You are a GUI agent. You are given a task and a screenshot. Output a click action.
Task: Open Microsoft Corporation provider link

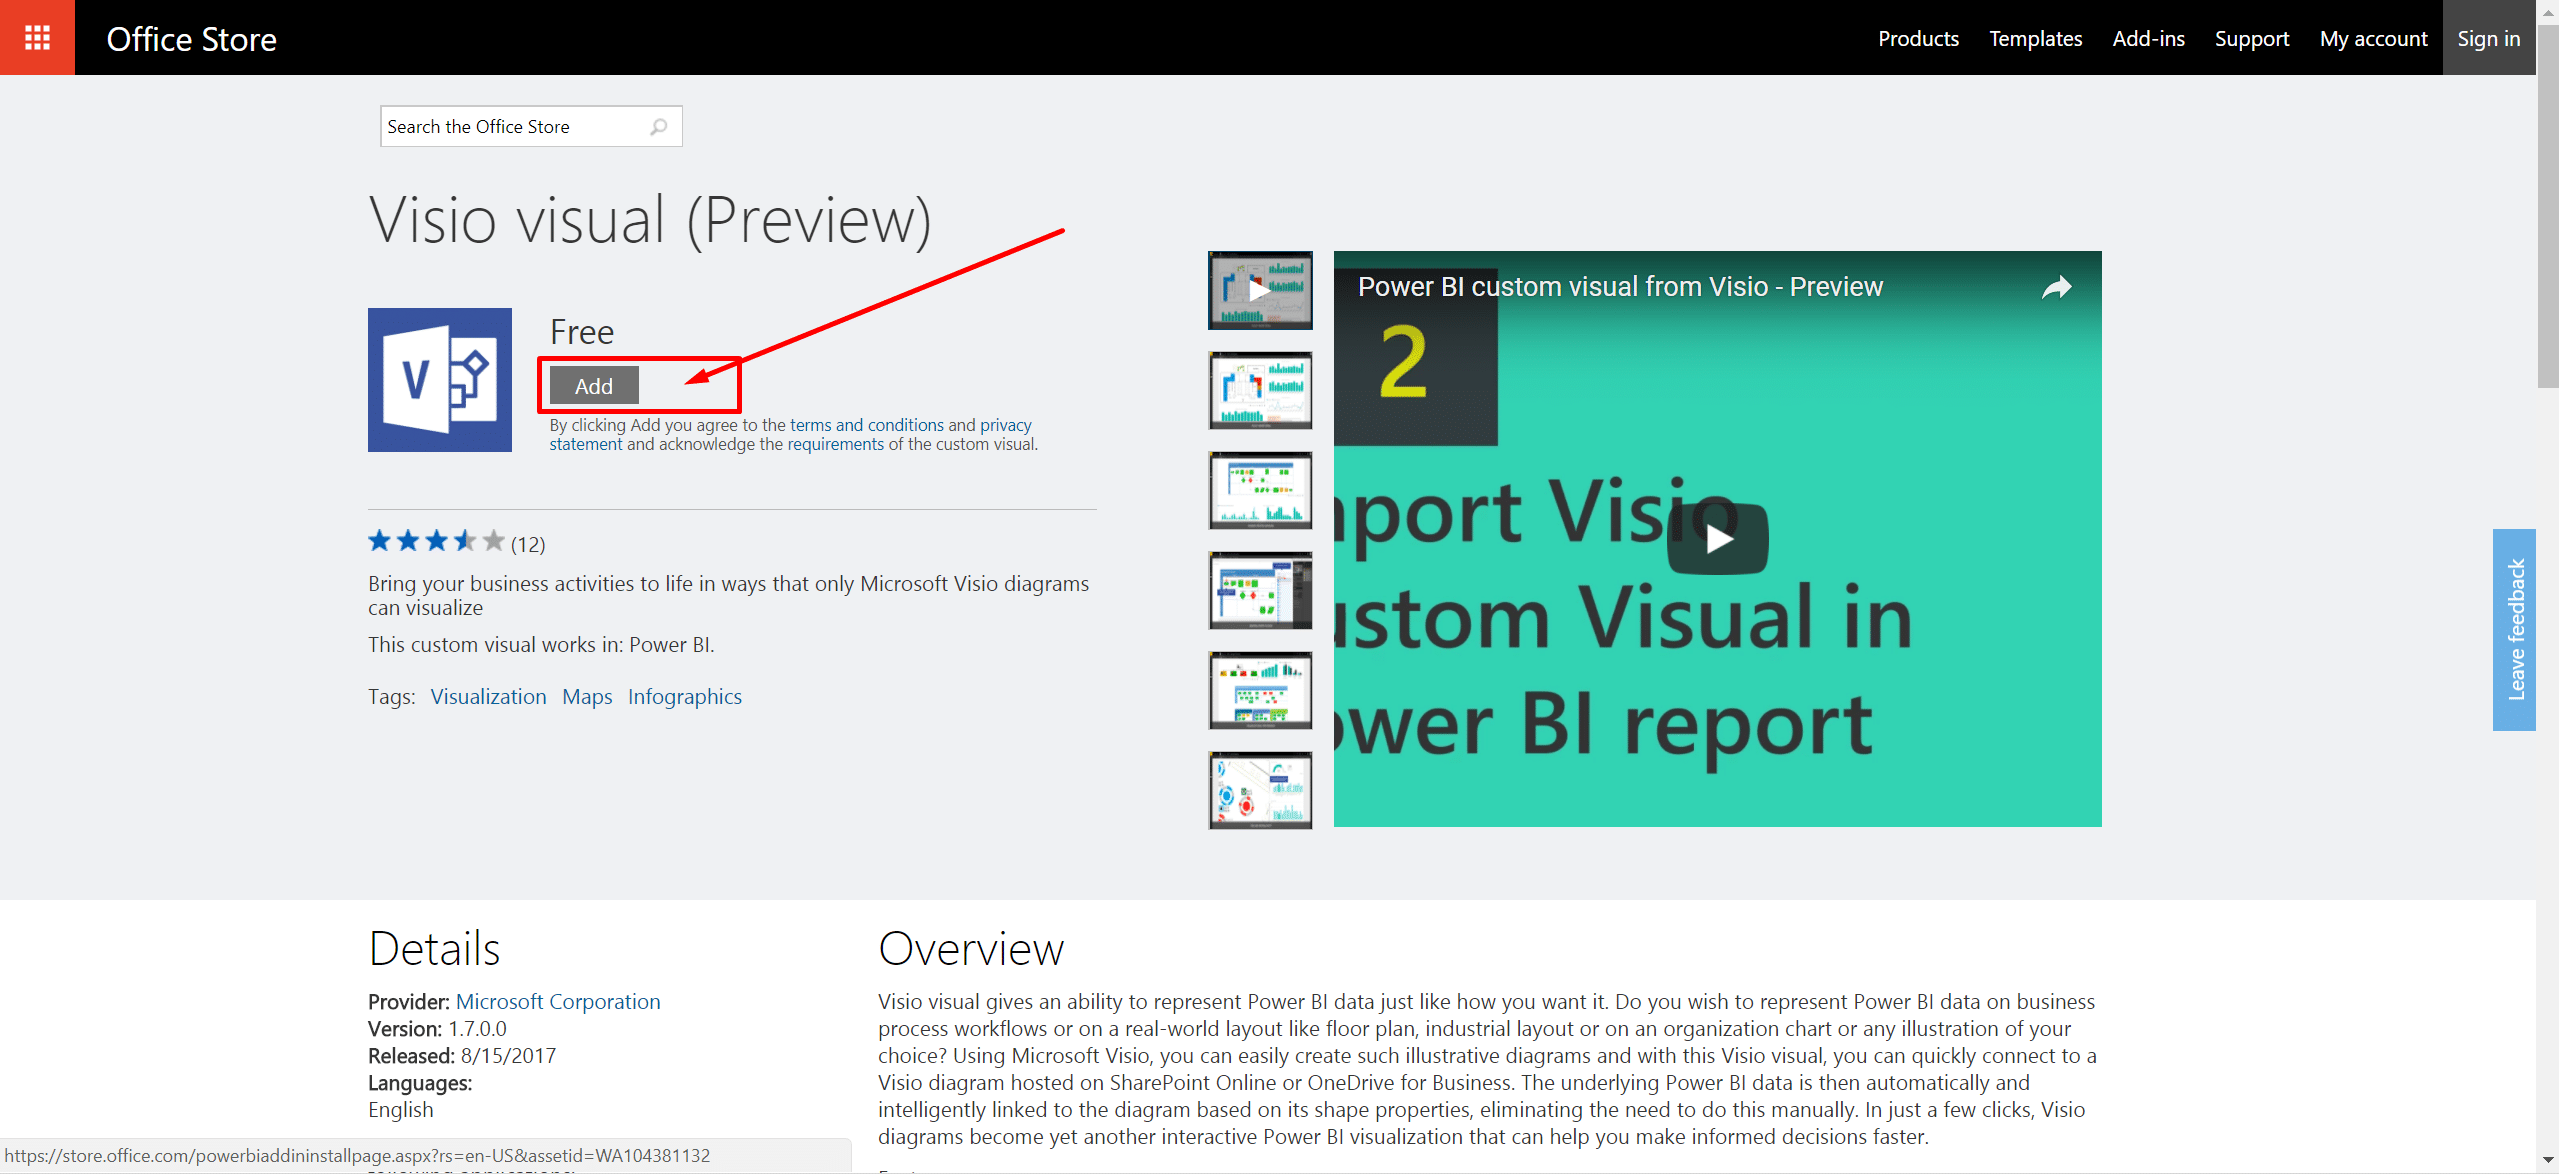(x=558, y=1002)
